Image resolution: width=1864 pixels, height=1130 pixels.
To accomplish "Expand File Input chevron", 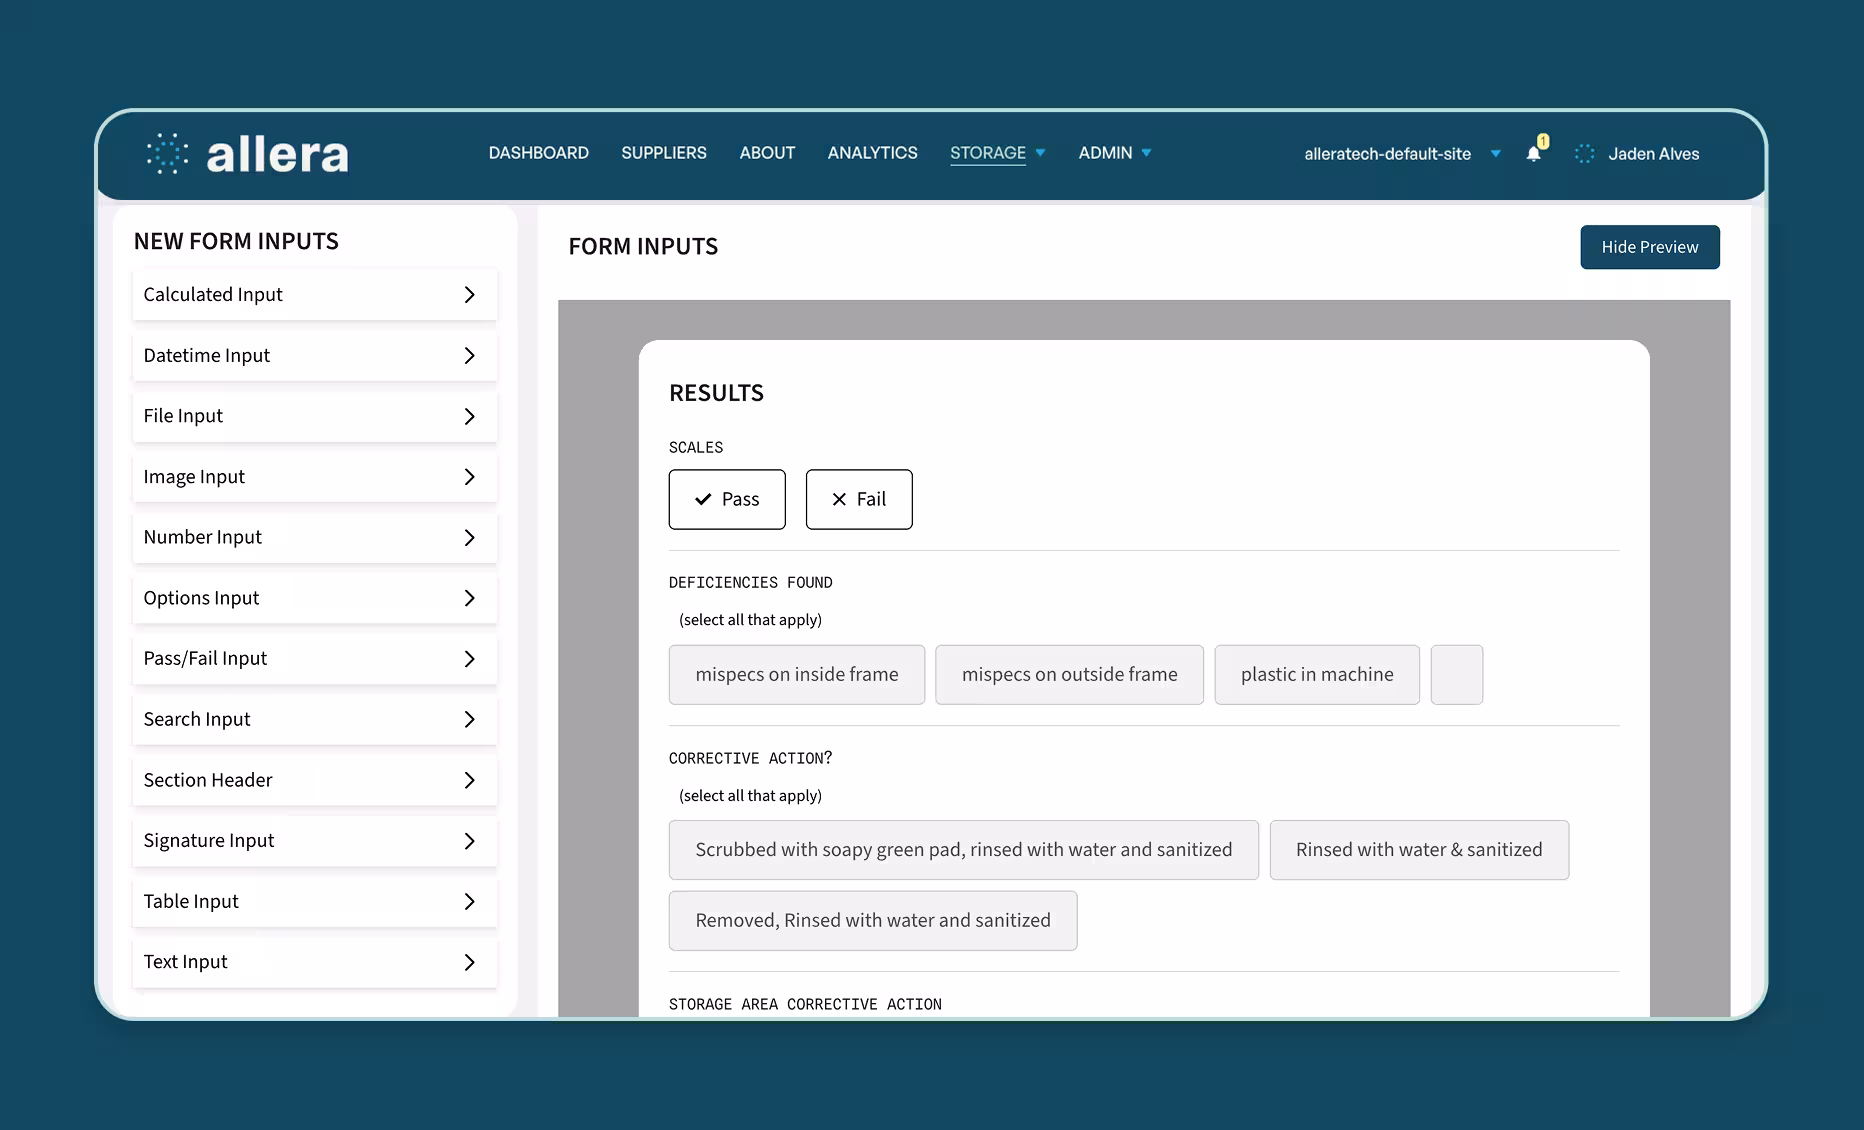I will (x=469, y=416).
